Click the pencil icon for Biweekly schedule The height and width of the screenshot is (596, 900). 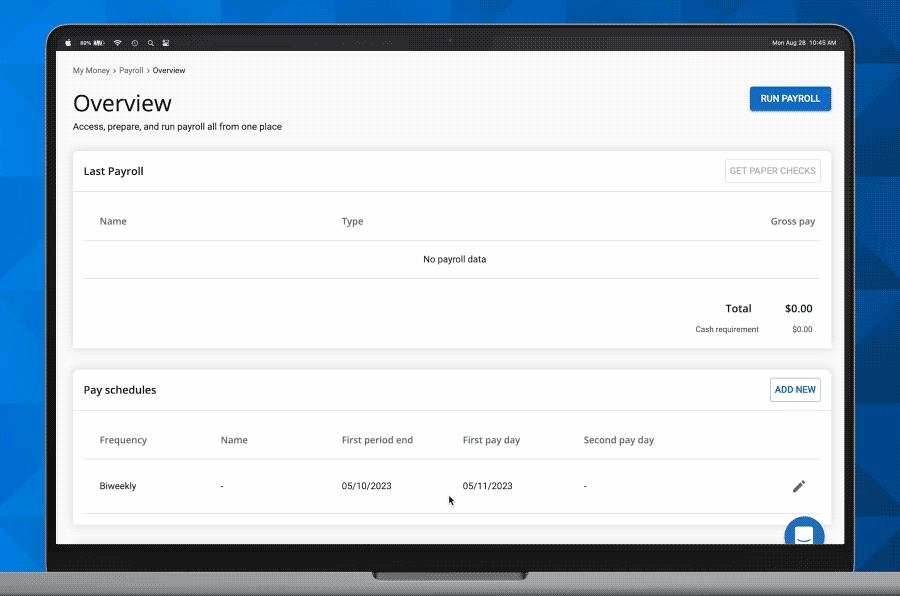coord(798,486)
